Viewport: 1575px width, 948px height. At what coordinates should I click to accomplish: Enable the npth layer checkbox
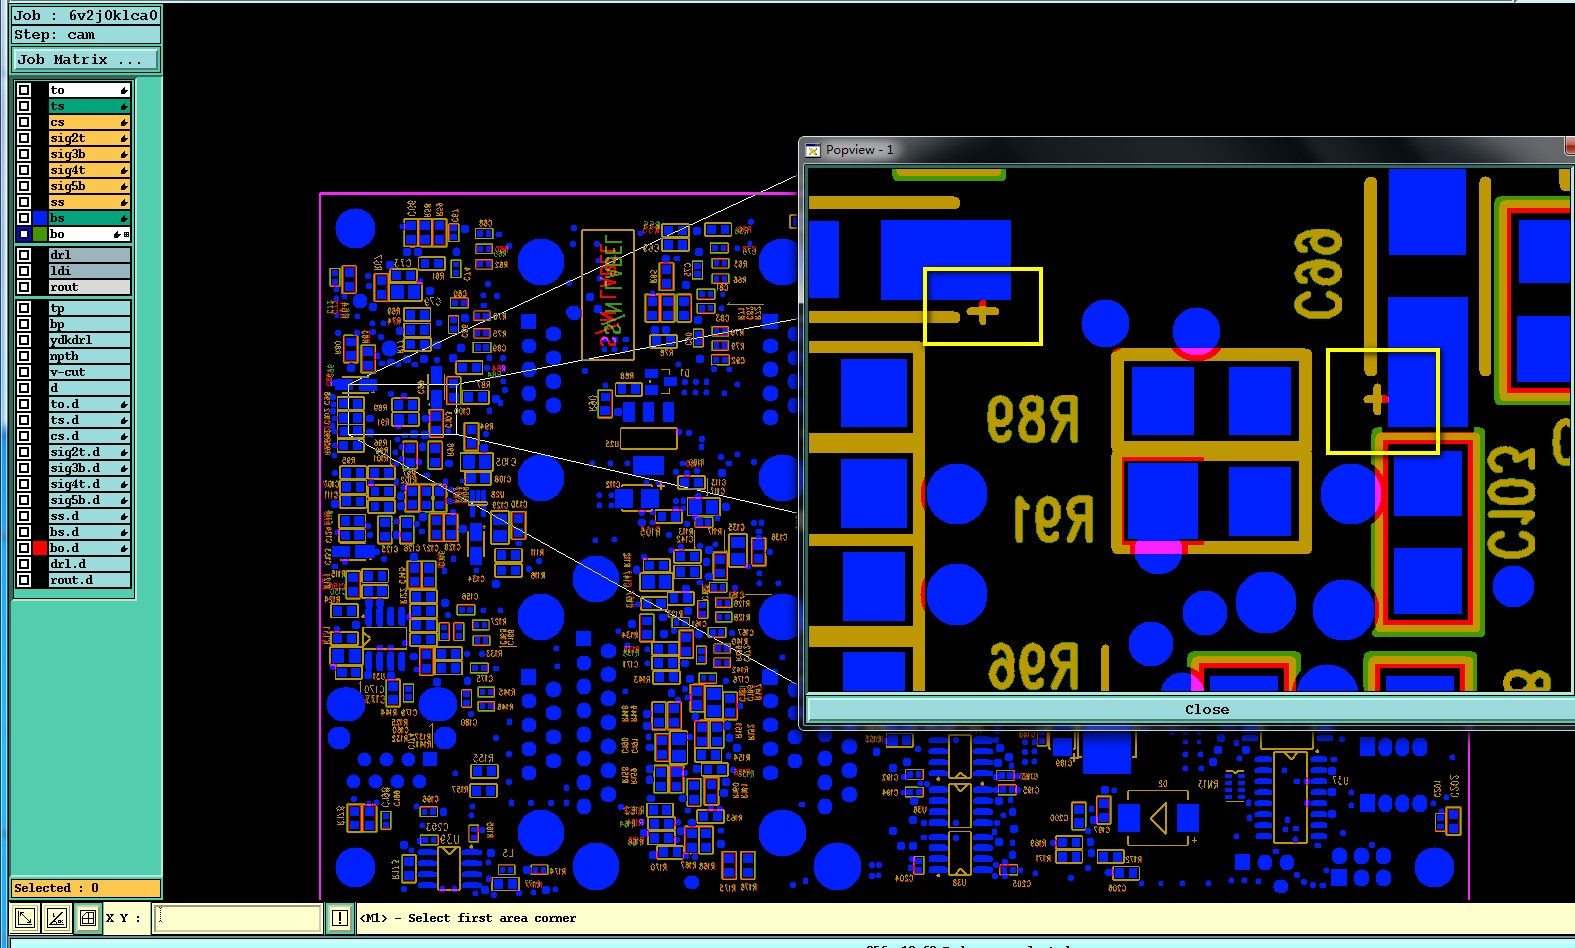pos(24,356)
